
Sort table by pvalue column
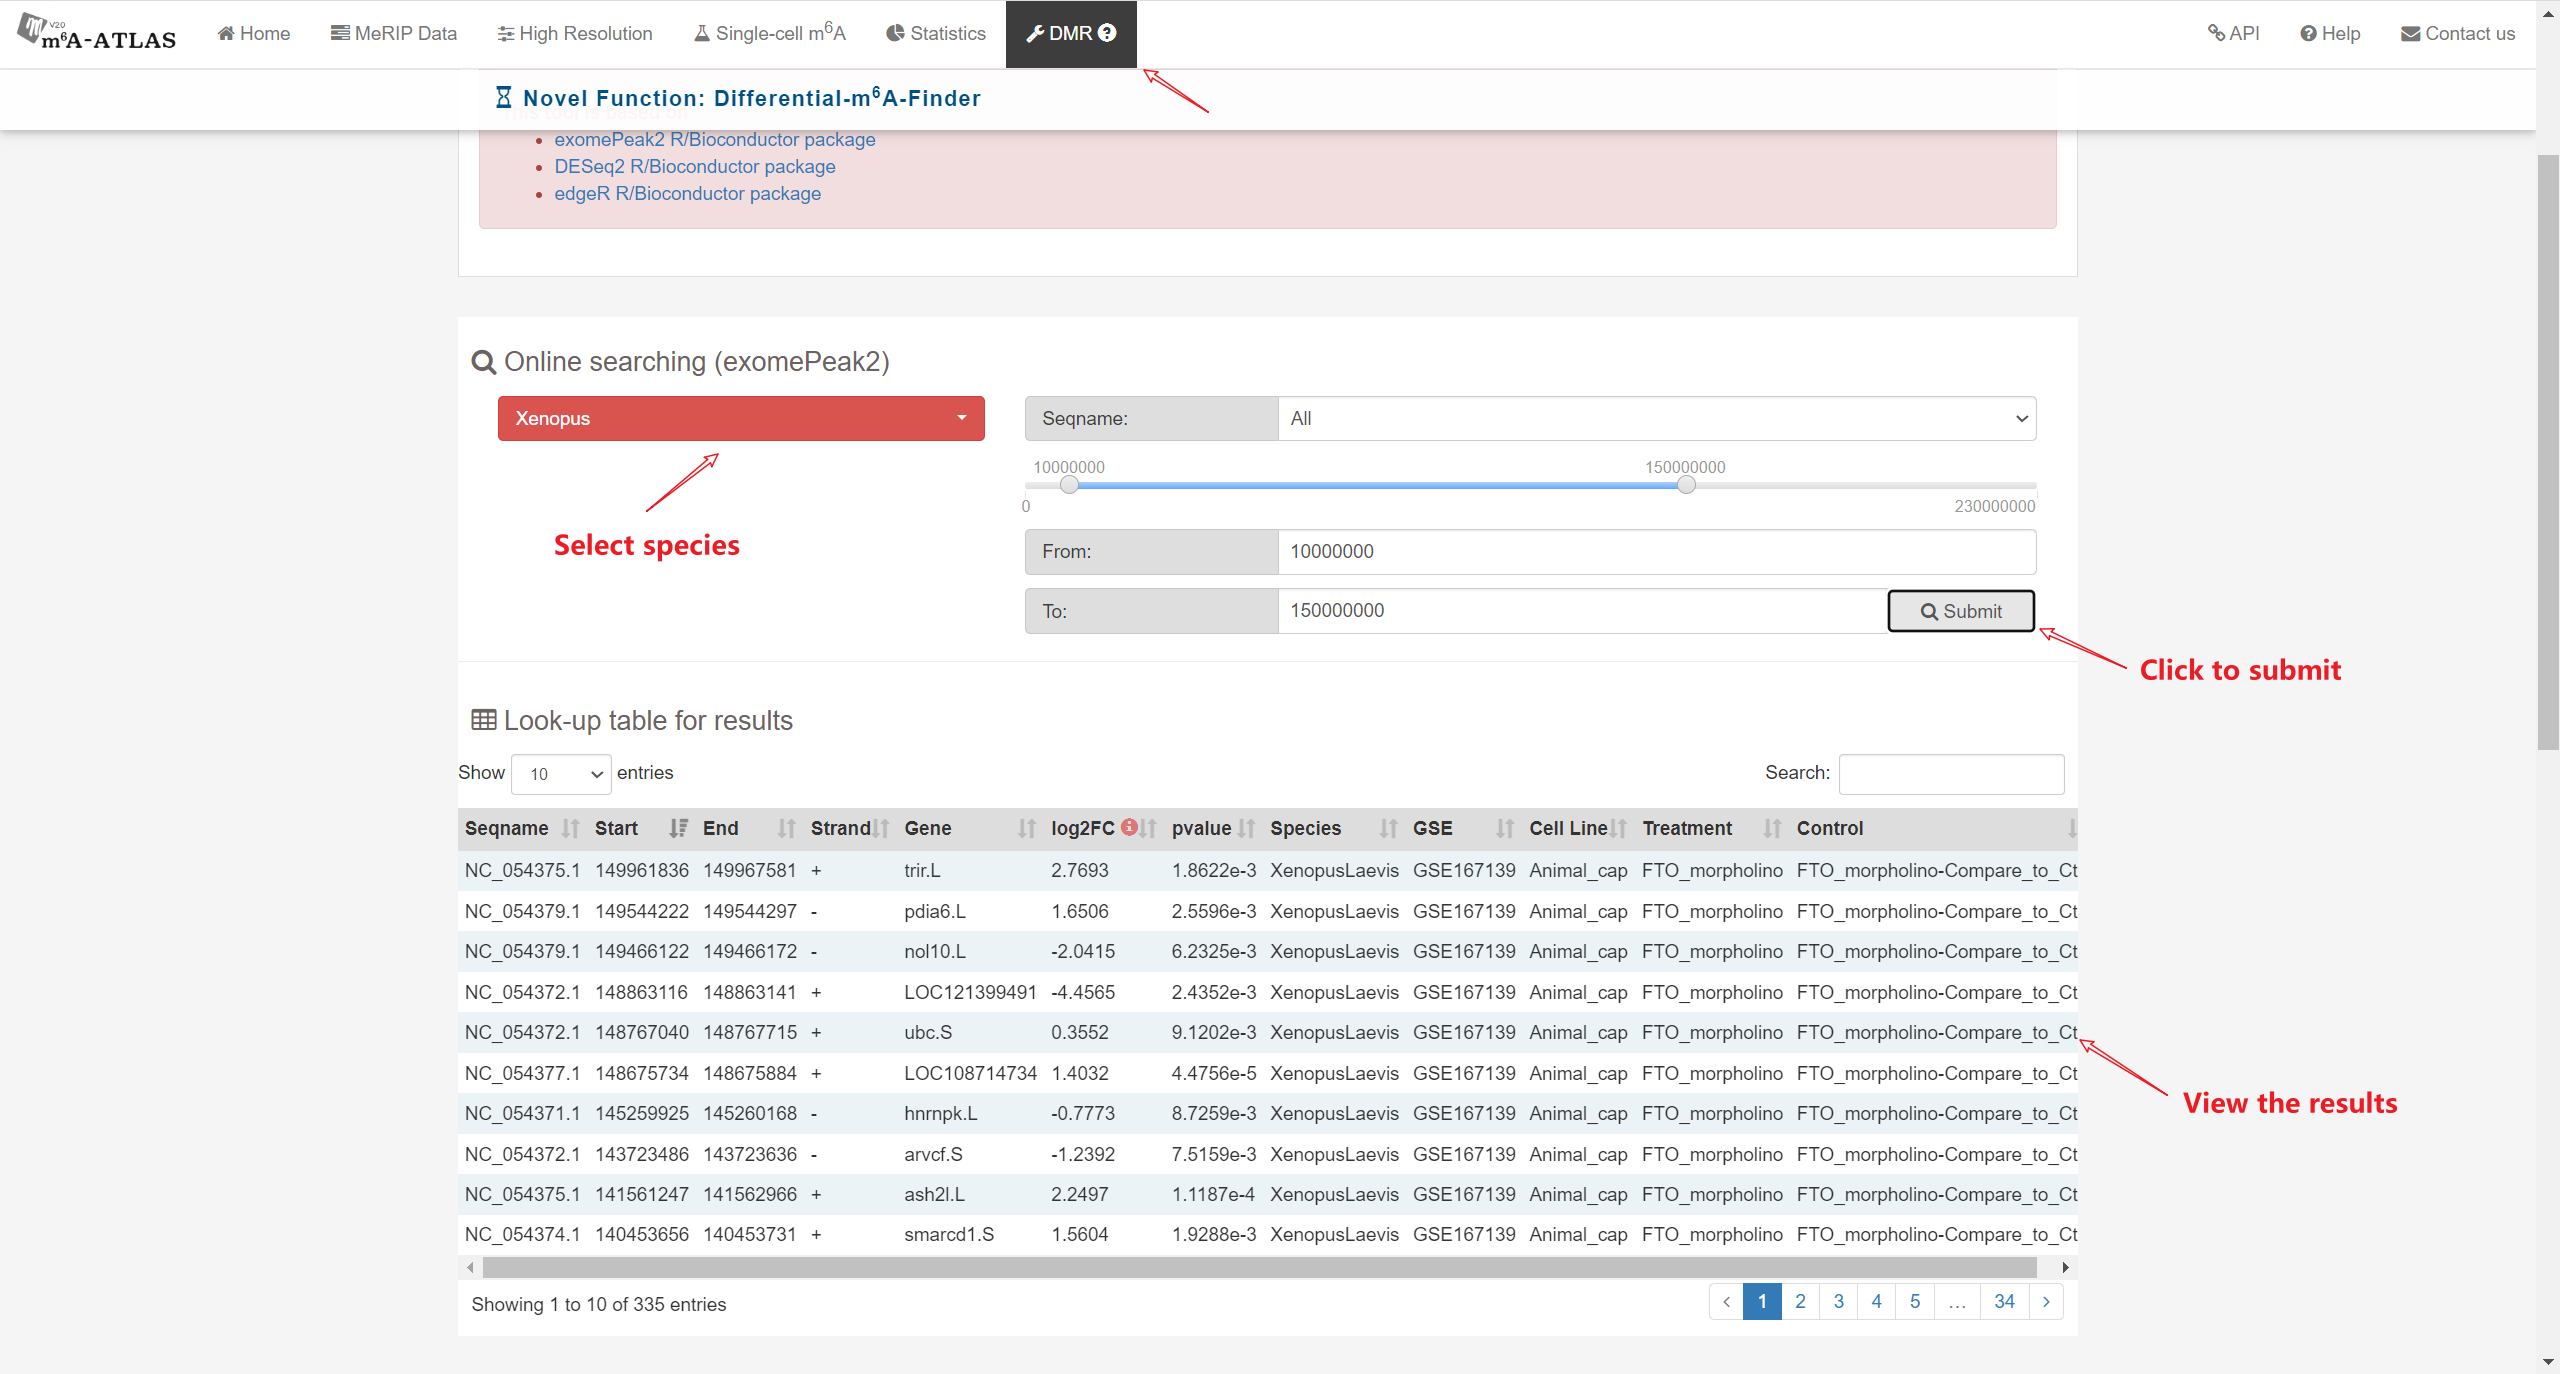1213,828
